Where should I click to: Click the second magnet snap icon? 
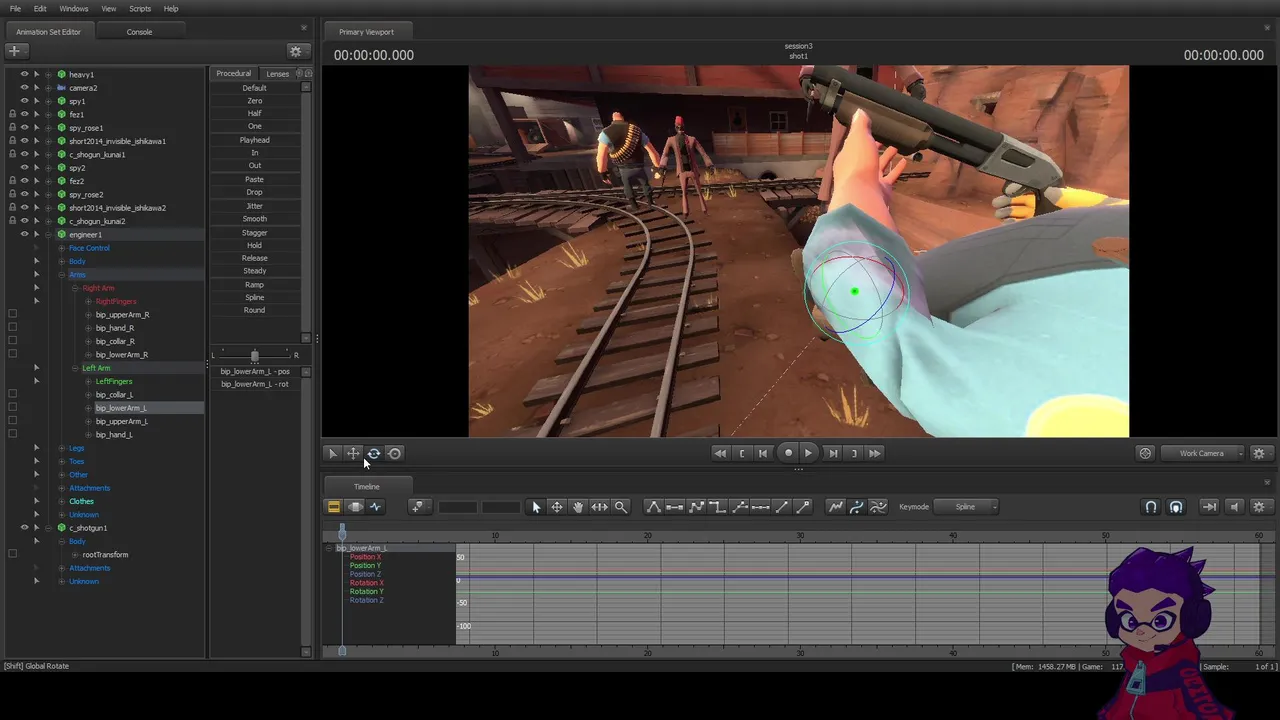1176,507
